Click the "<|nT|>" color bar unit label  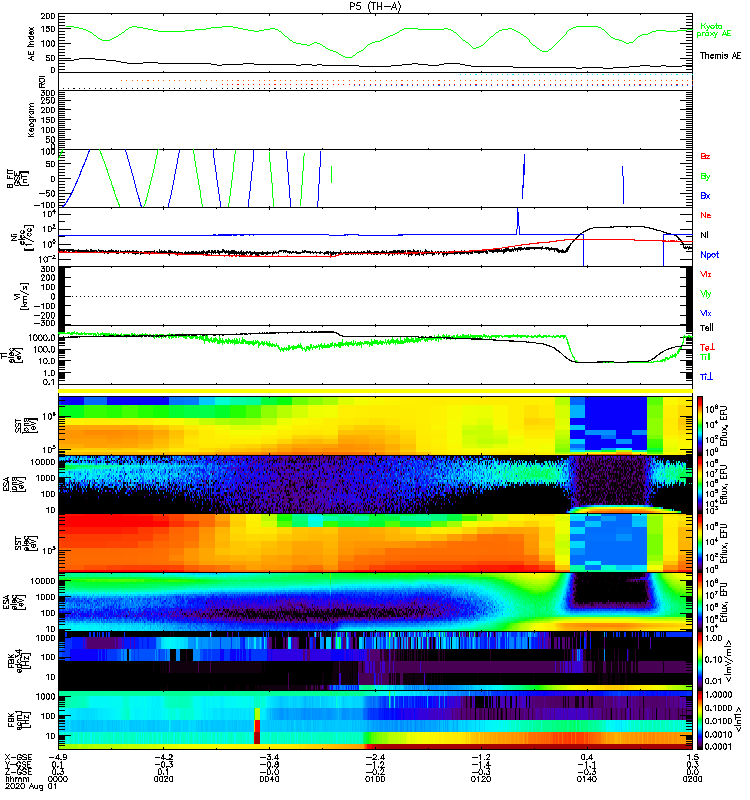(738, 720)
